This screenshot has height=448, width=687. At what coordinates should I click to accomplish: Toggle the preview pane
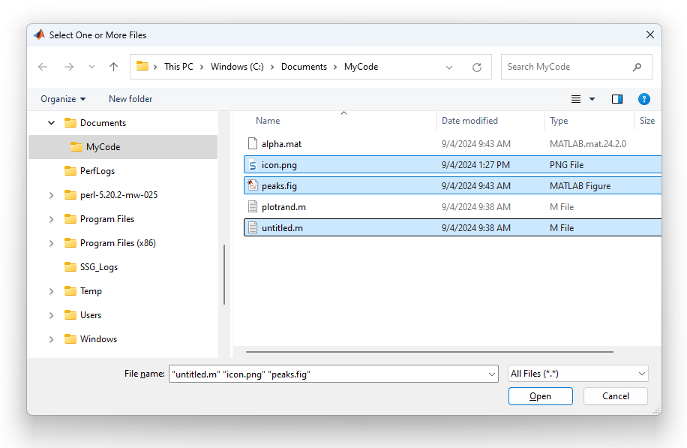coord(617,99)
